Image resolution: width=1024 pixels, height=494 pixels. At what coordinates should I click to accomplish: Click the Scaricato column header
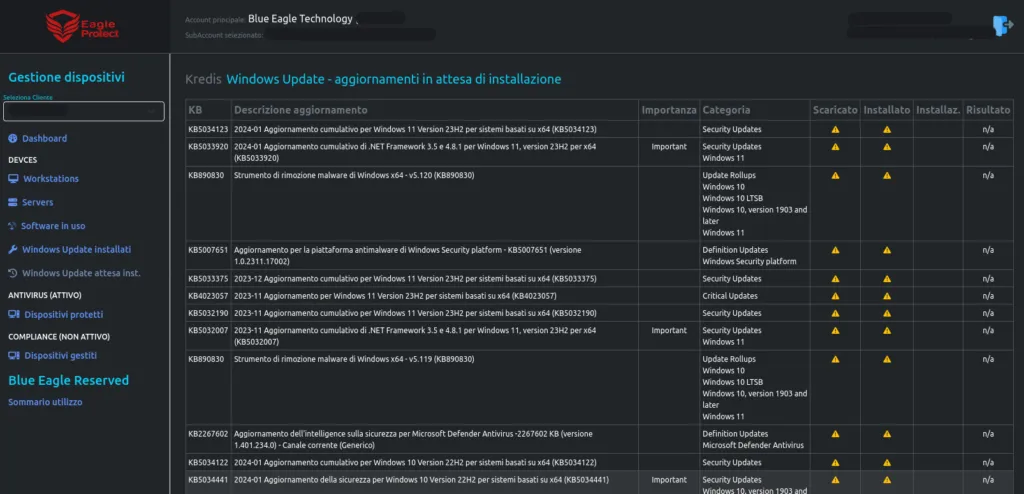[835, 110]
